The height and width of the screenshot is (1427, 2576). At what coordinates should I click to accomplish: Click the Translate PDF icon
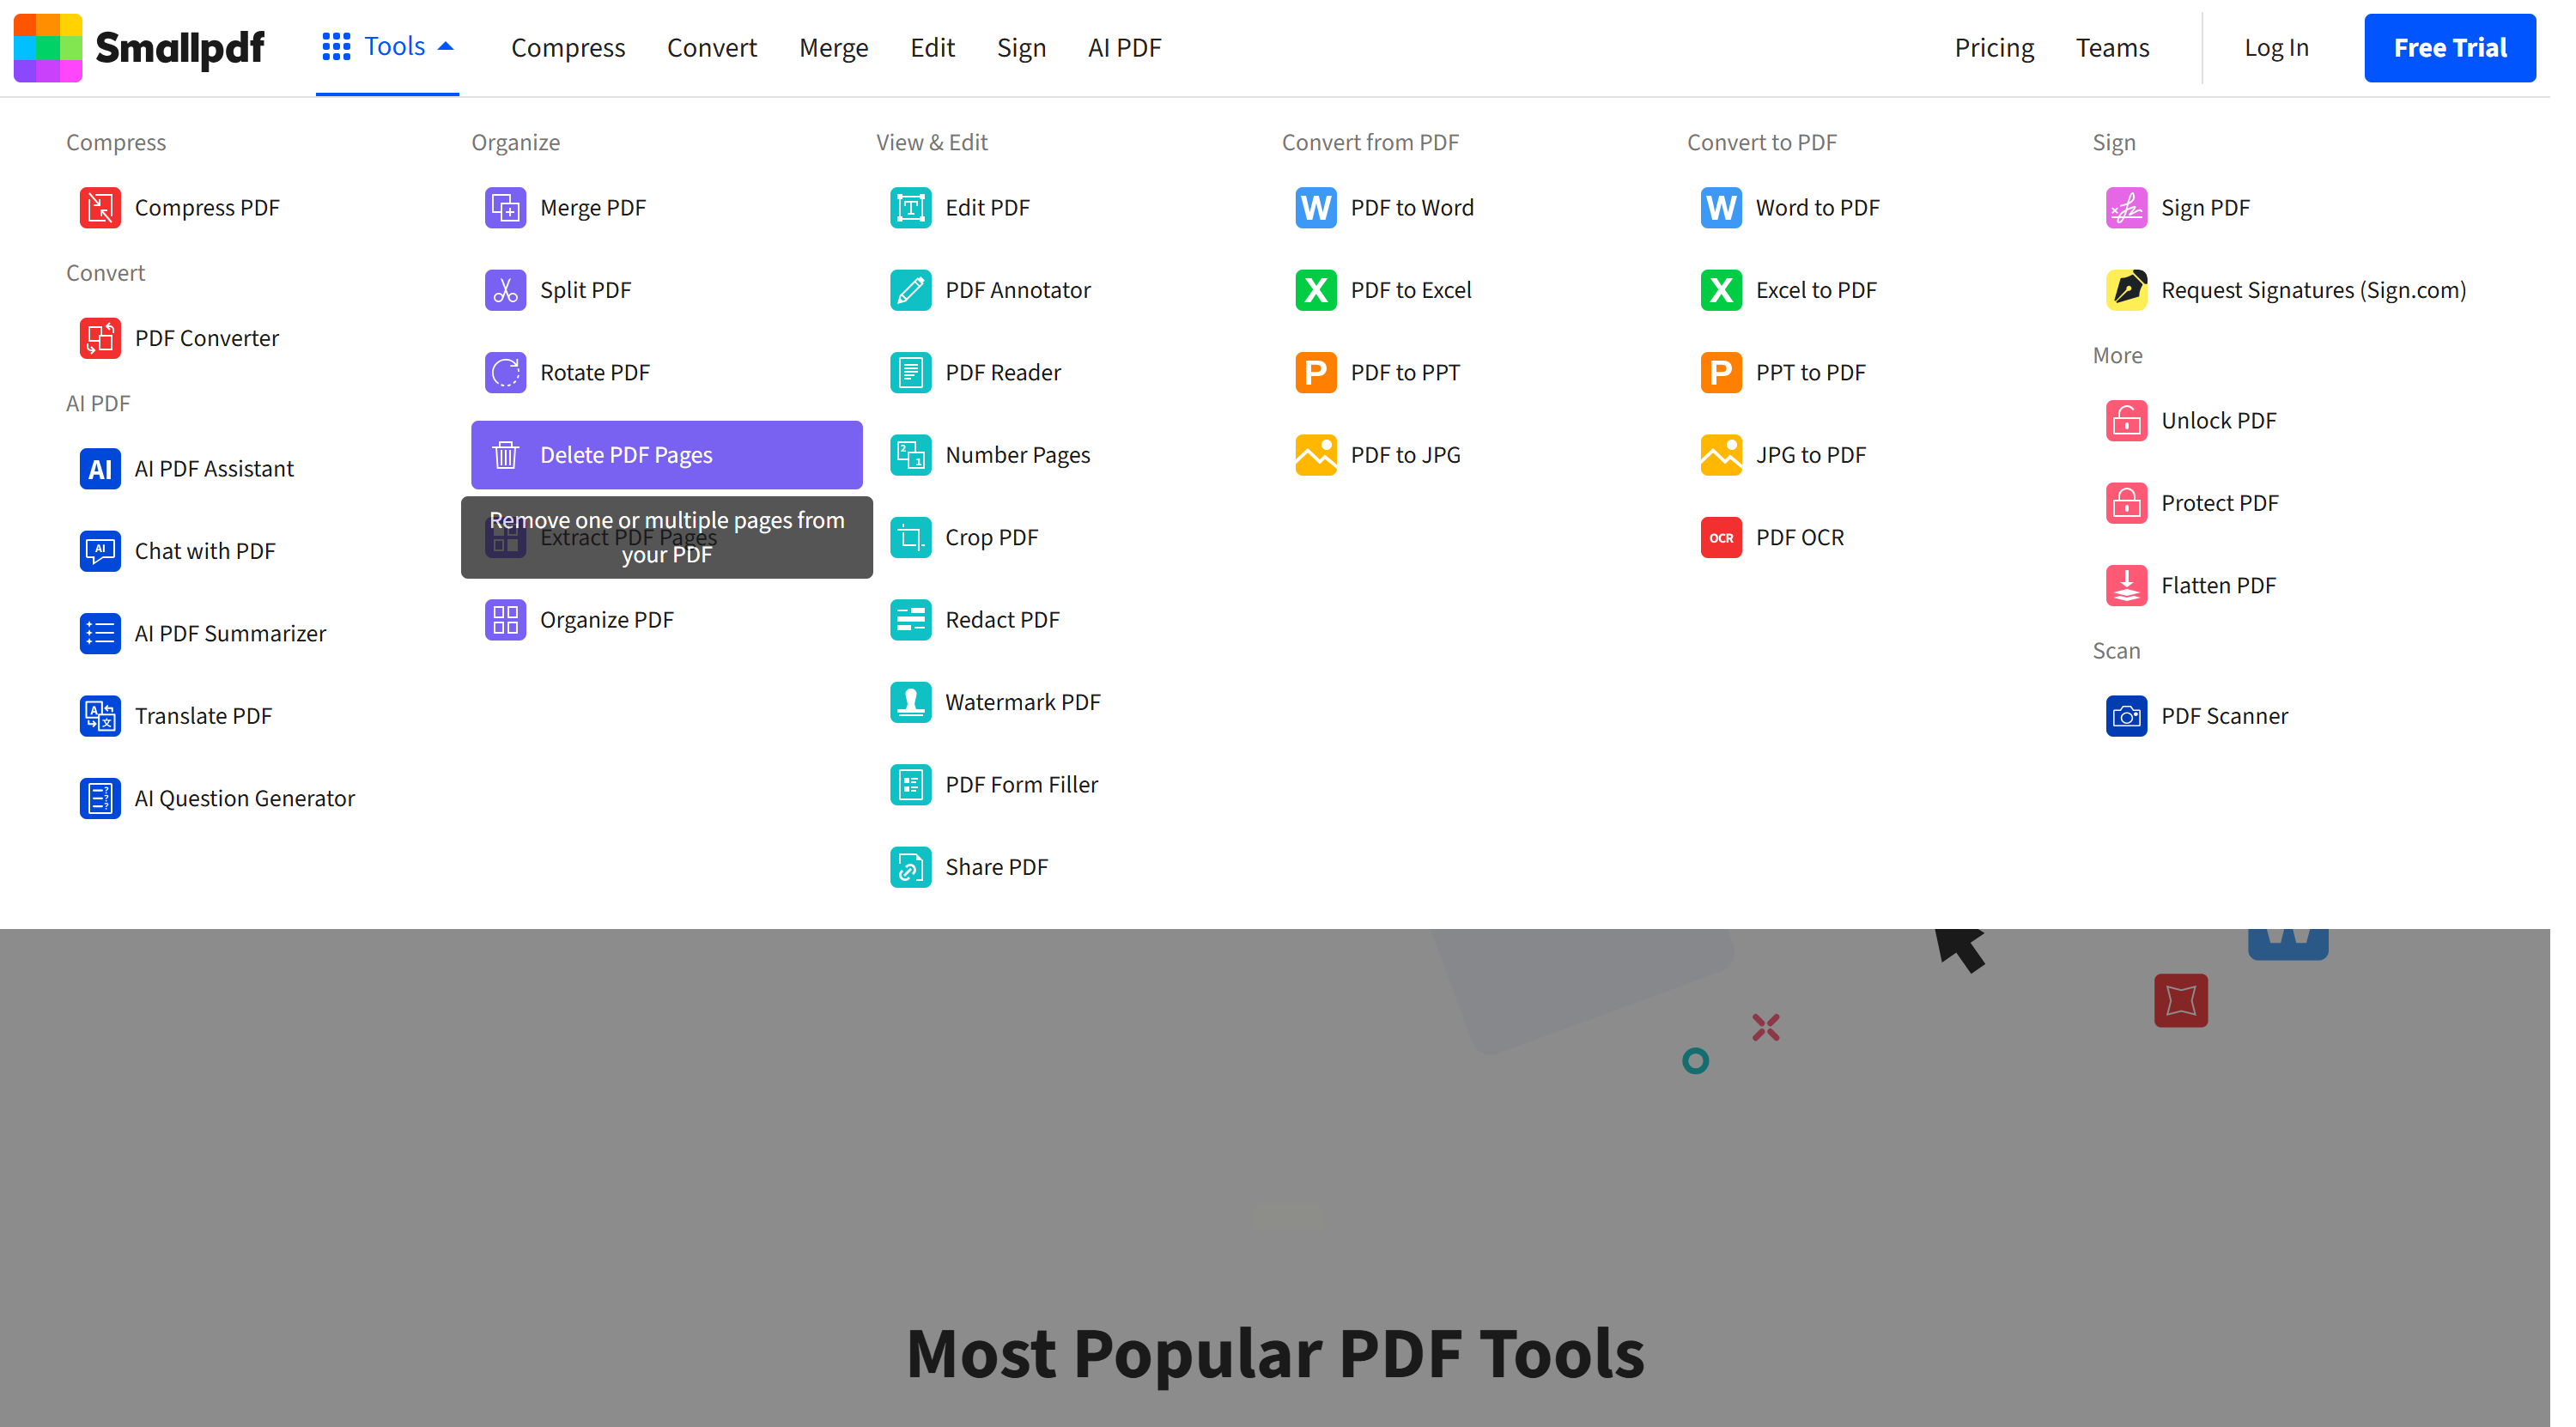[x=100, y=716]
